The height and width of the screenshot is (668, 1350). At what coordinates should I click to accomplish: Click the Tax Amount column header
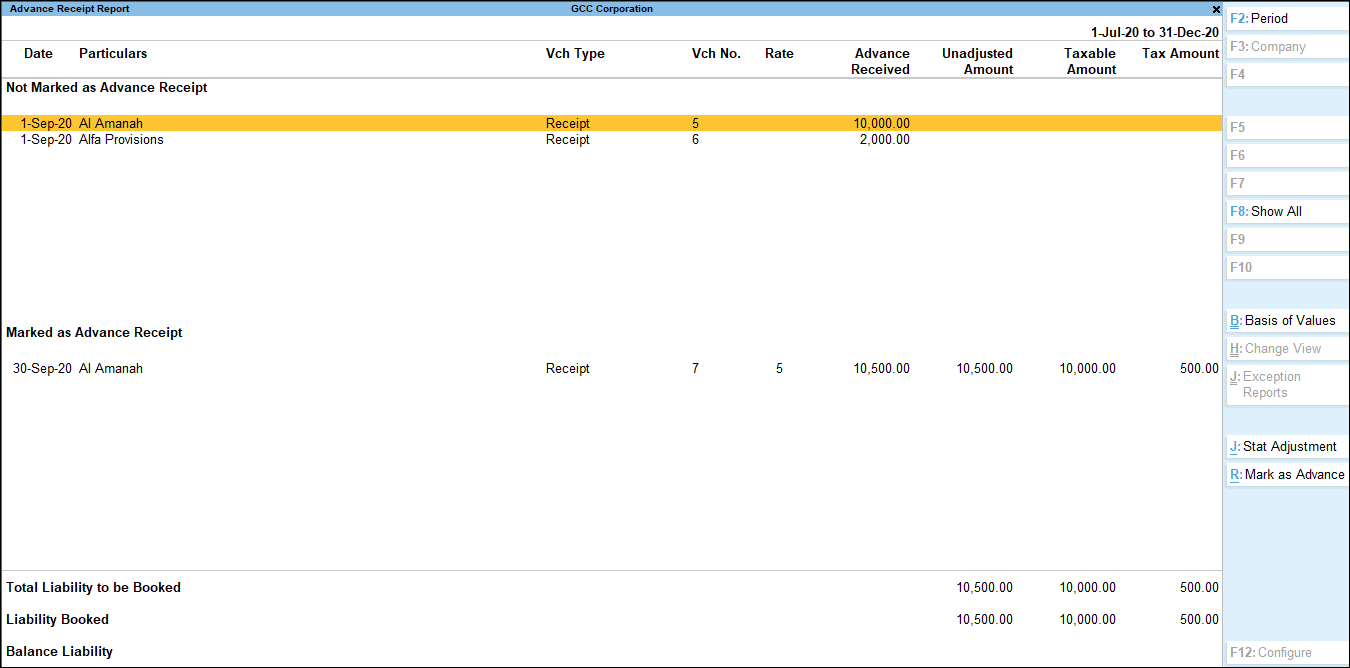[1181, 54]
